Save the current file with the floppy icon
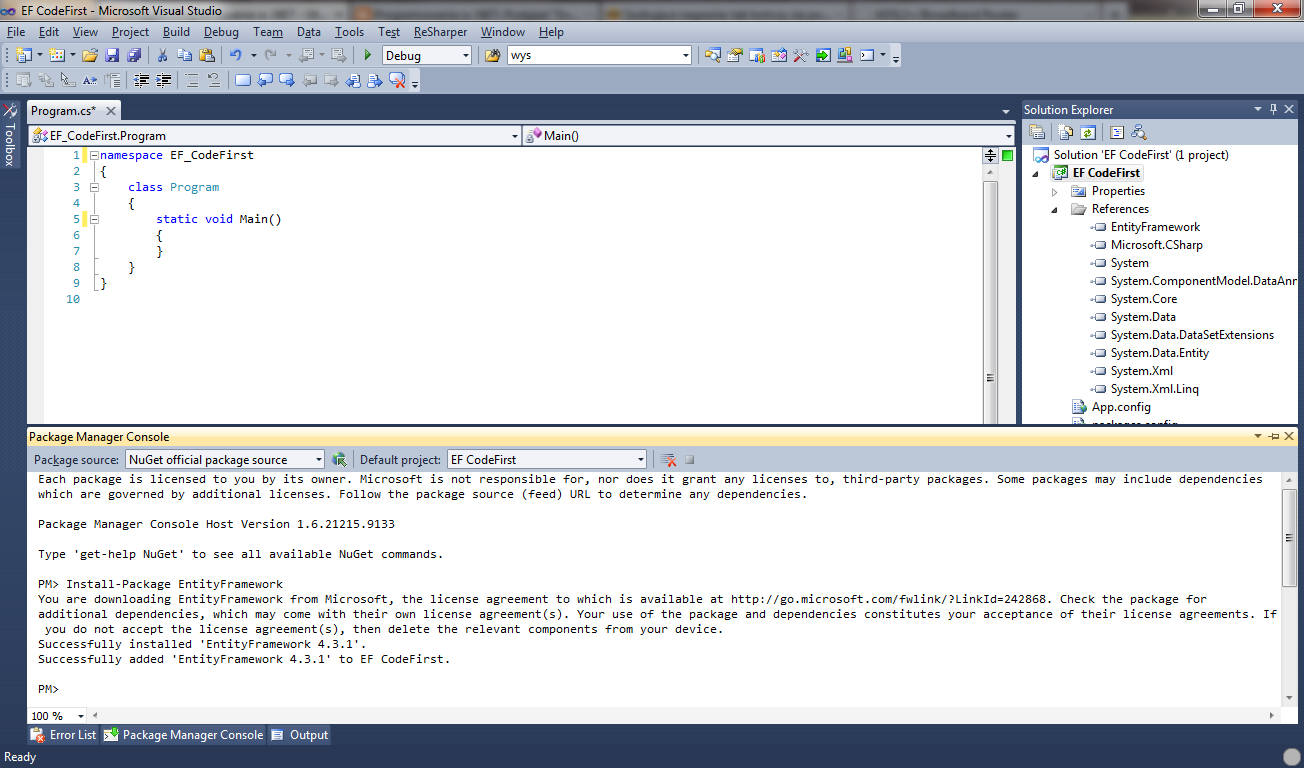Viewport: 1304px width, 768px height. coord(112,55)
